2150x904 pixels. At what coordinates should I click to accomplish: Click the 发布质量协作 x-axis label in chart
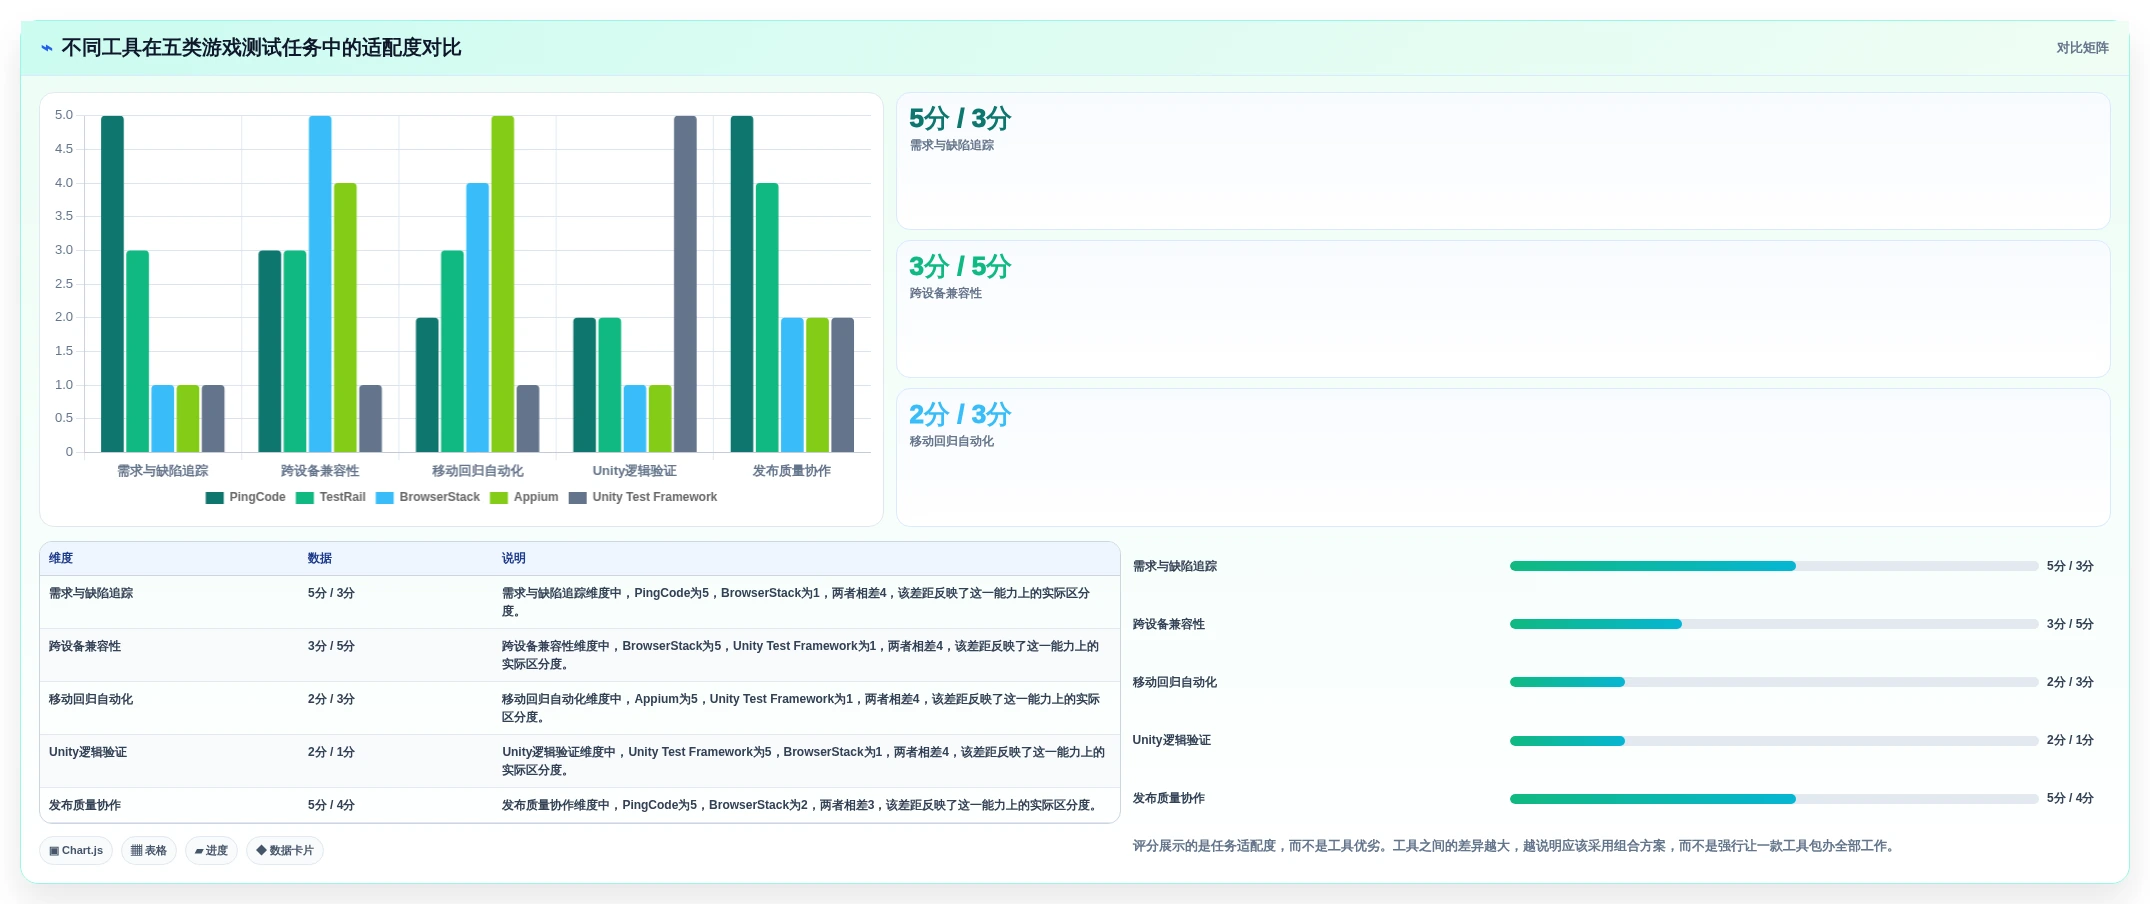[792, 471]
